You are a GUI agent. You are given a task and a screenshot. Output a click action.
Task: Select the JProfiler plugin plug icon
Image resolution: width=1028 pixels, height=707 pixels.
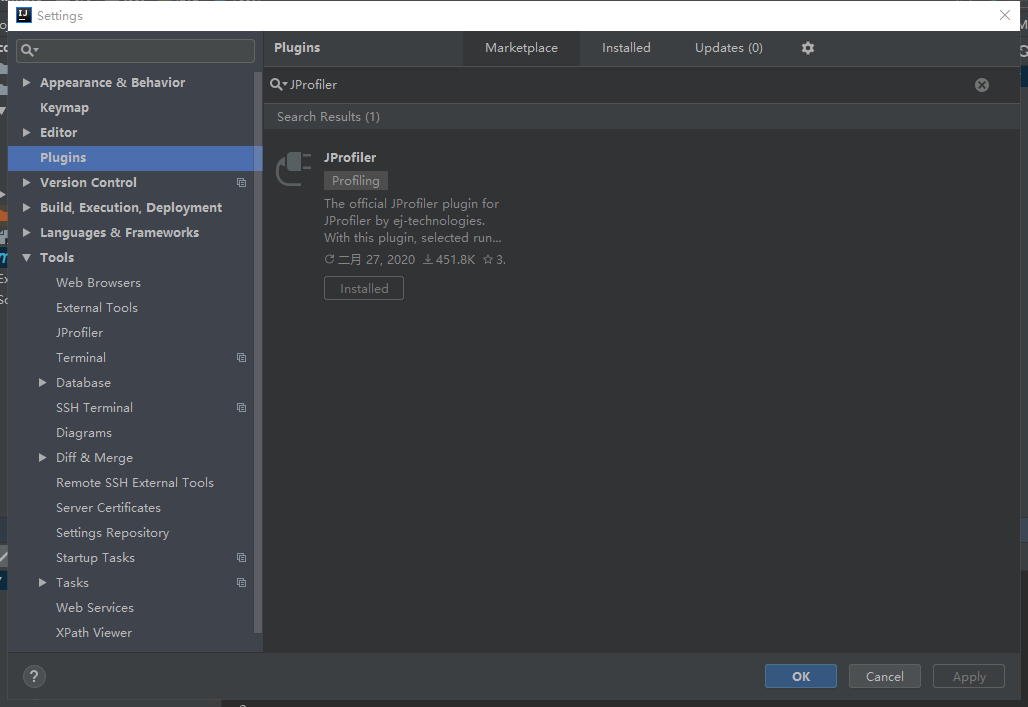[x=294, y=169]
